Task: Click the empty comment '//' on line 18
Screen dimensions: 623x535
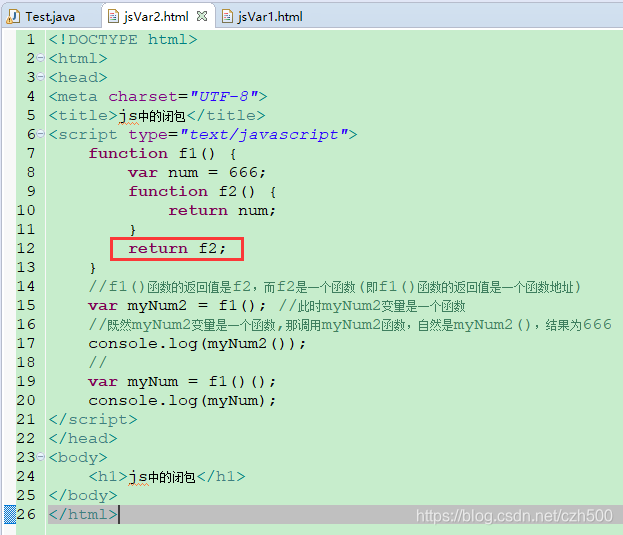Action: [x=98, y=363]
